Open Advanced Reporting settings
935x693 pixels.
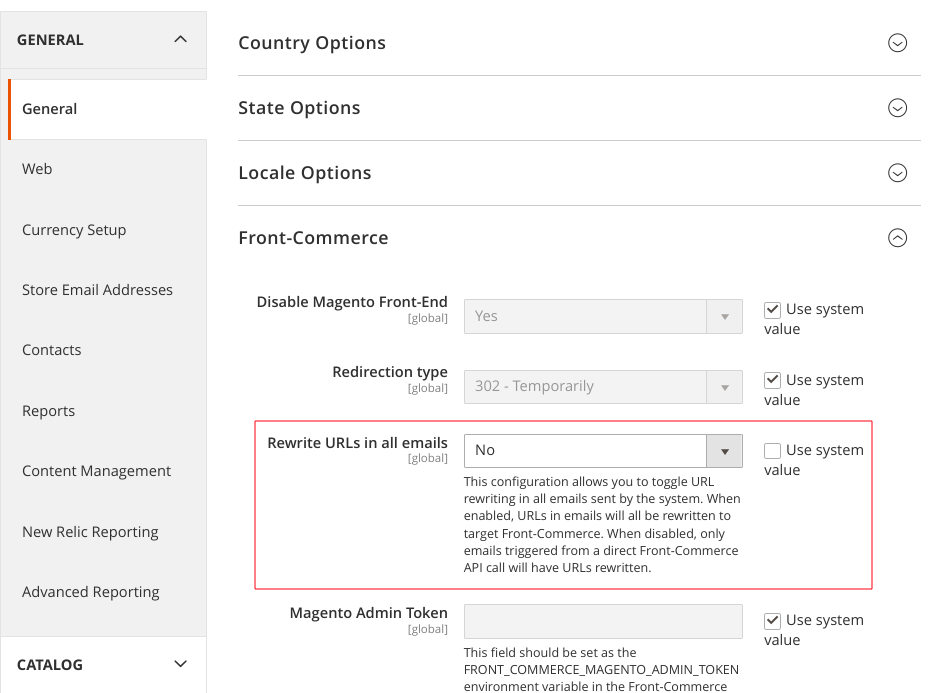coord(91,592)
